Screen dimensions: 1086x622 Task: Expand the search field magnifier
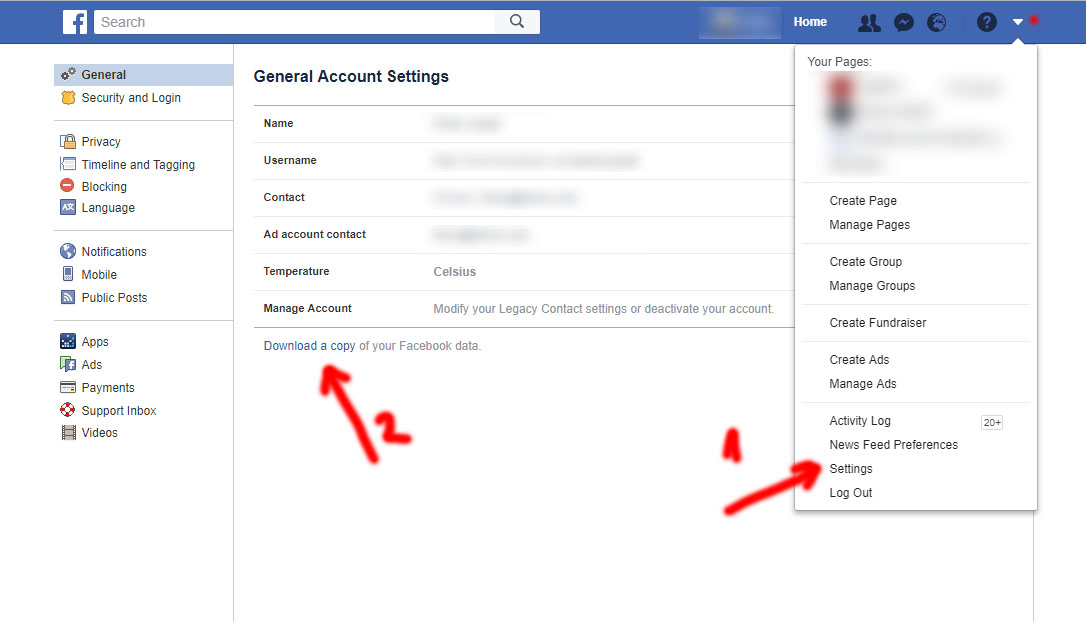click(516, 21)
